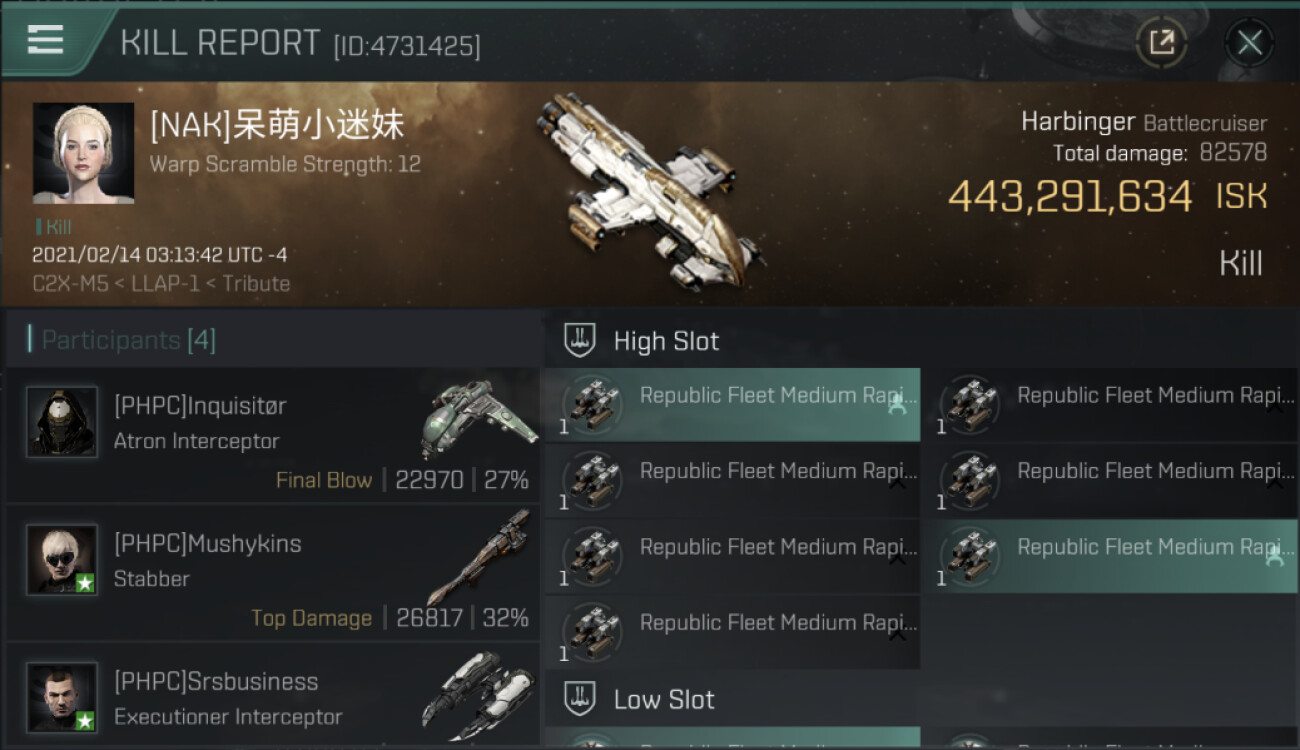Expand chevron on top-right high slot module
Viewport: 1300px width, 750px height.
coord(1274,407)
